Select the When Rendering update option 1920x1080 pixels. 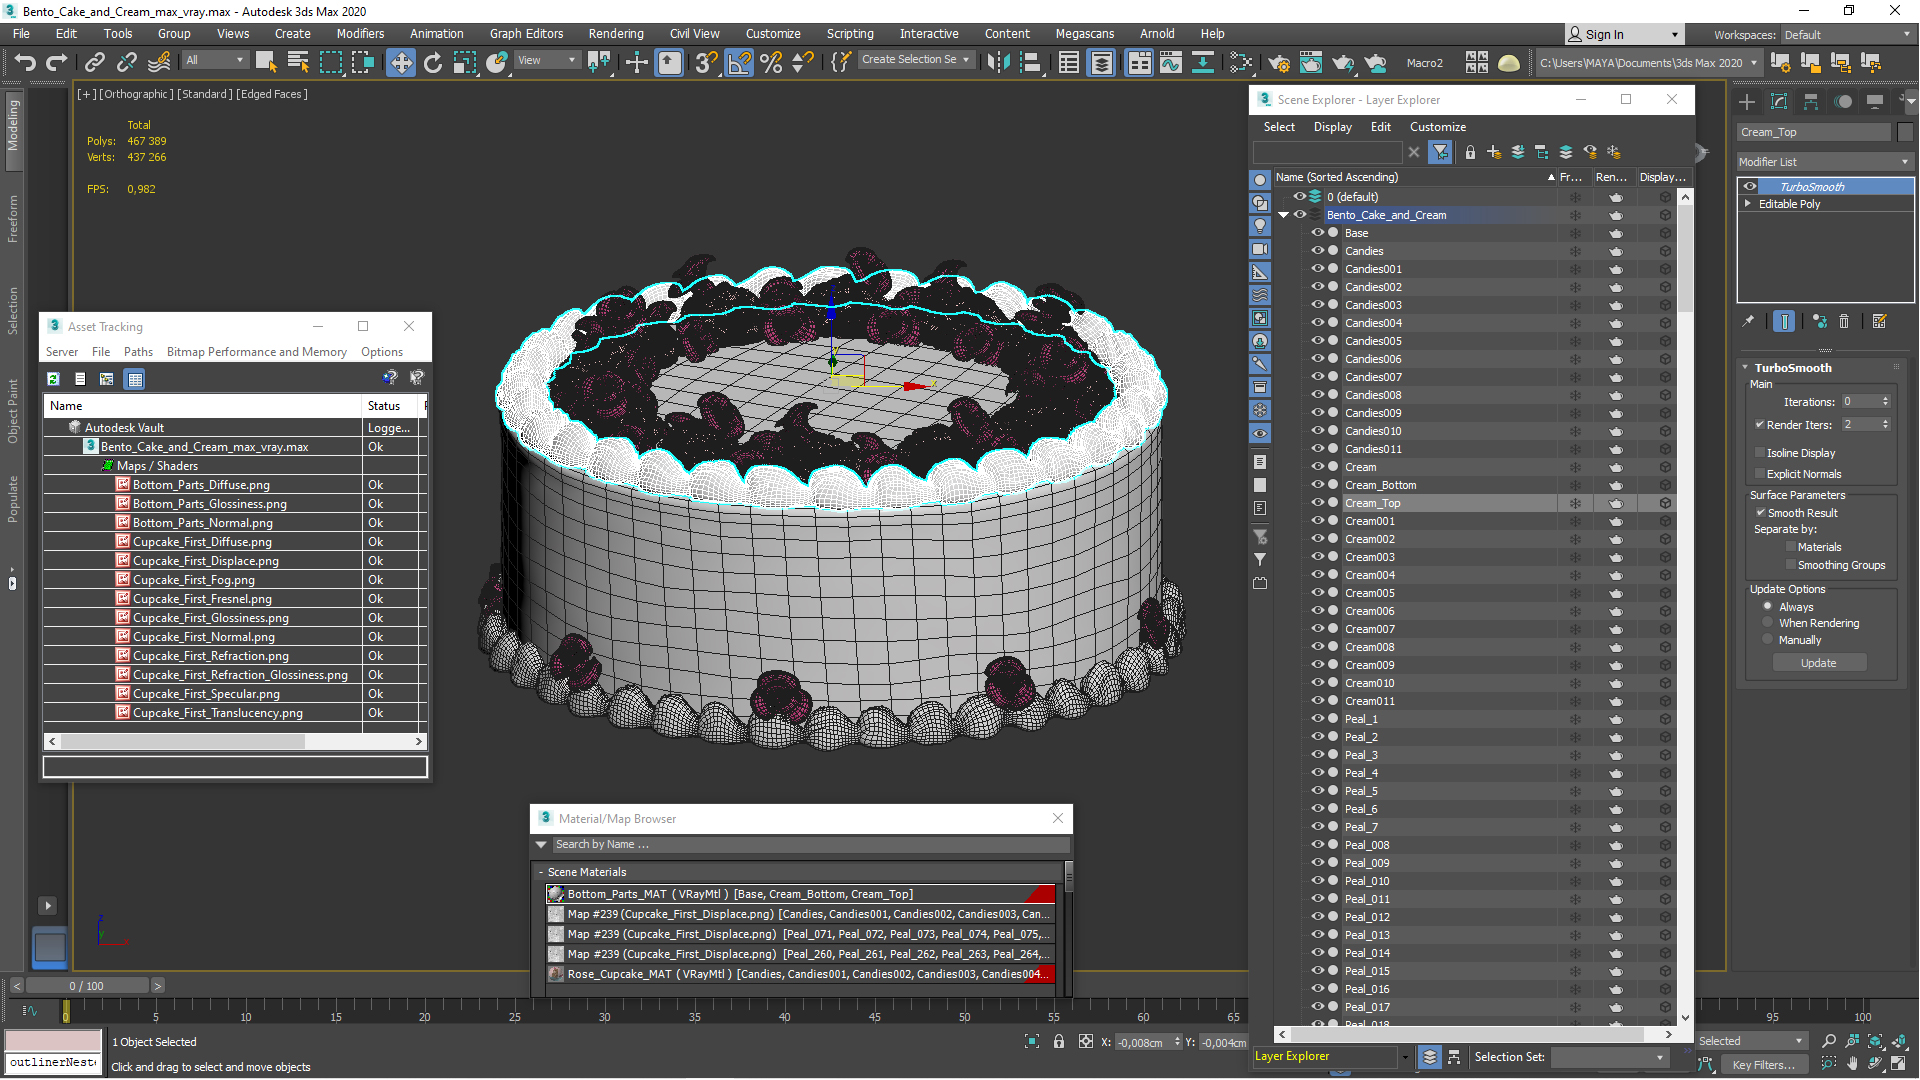click(x=1768, y=622)
